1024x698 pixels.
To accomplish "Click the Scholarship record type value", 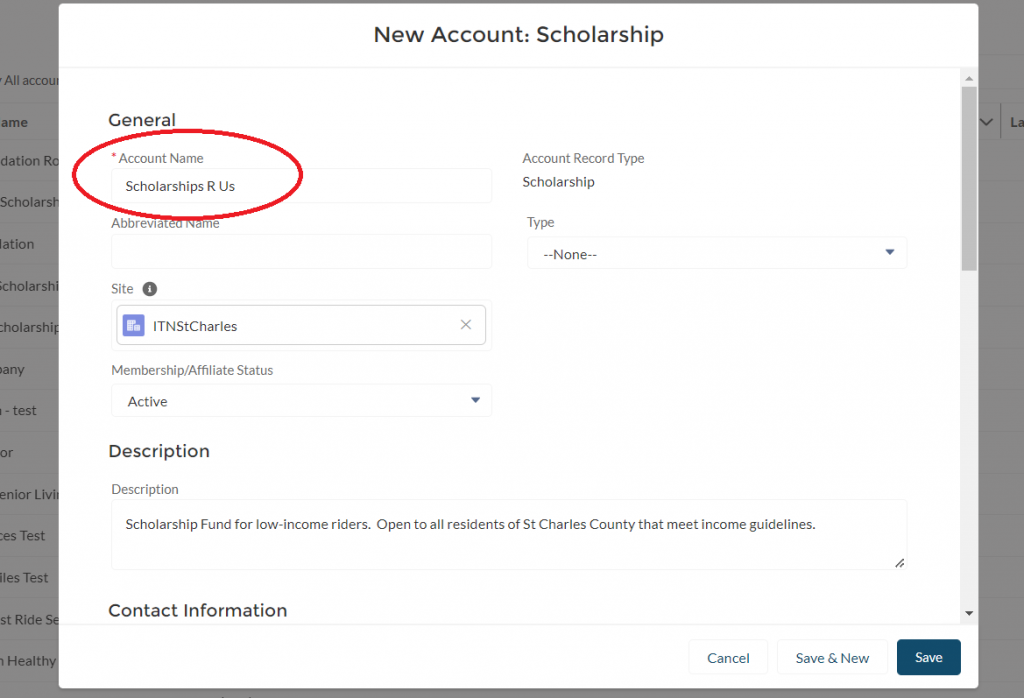I will tap(558, 182).
